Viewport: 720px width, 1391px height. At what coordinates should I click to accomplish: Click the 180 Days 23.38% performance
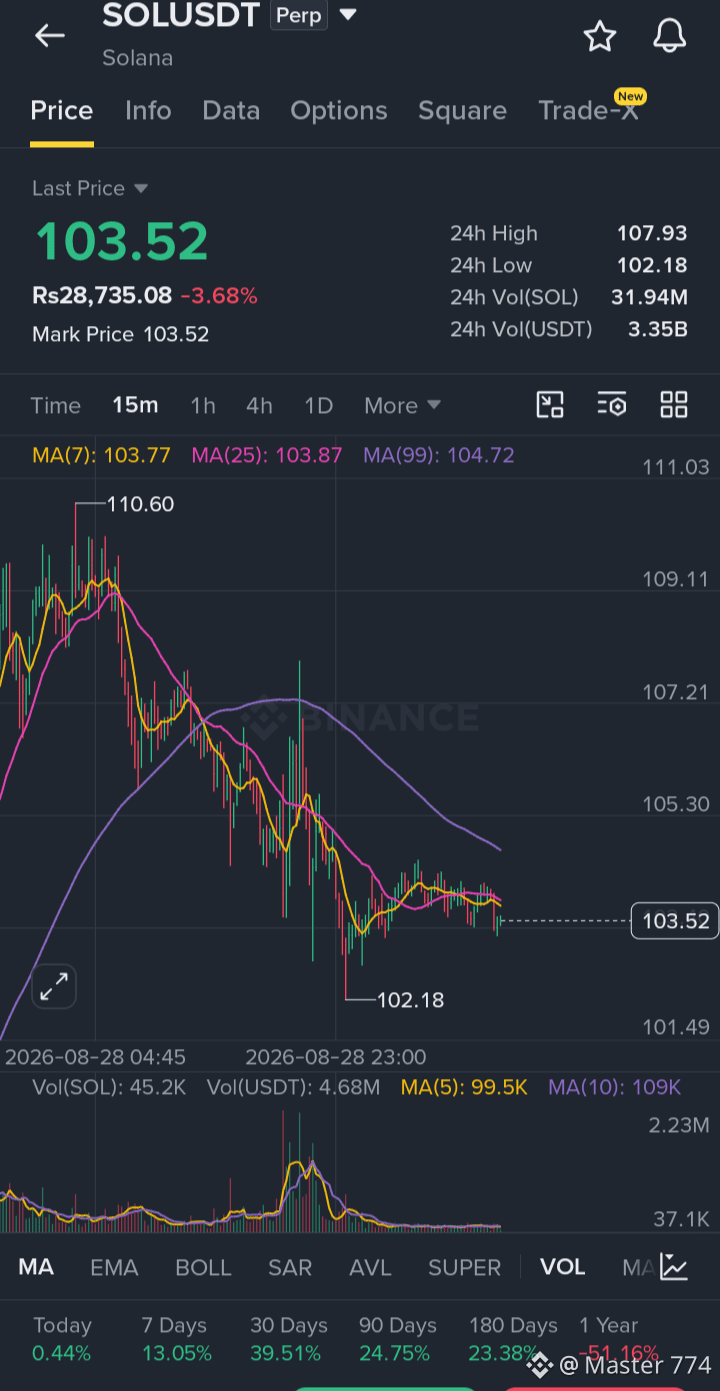coord(512,1339)
